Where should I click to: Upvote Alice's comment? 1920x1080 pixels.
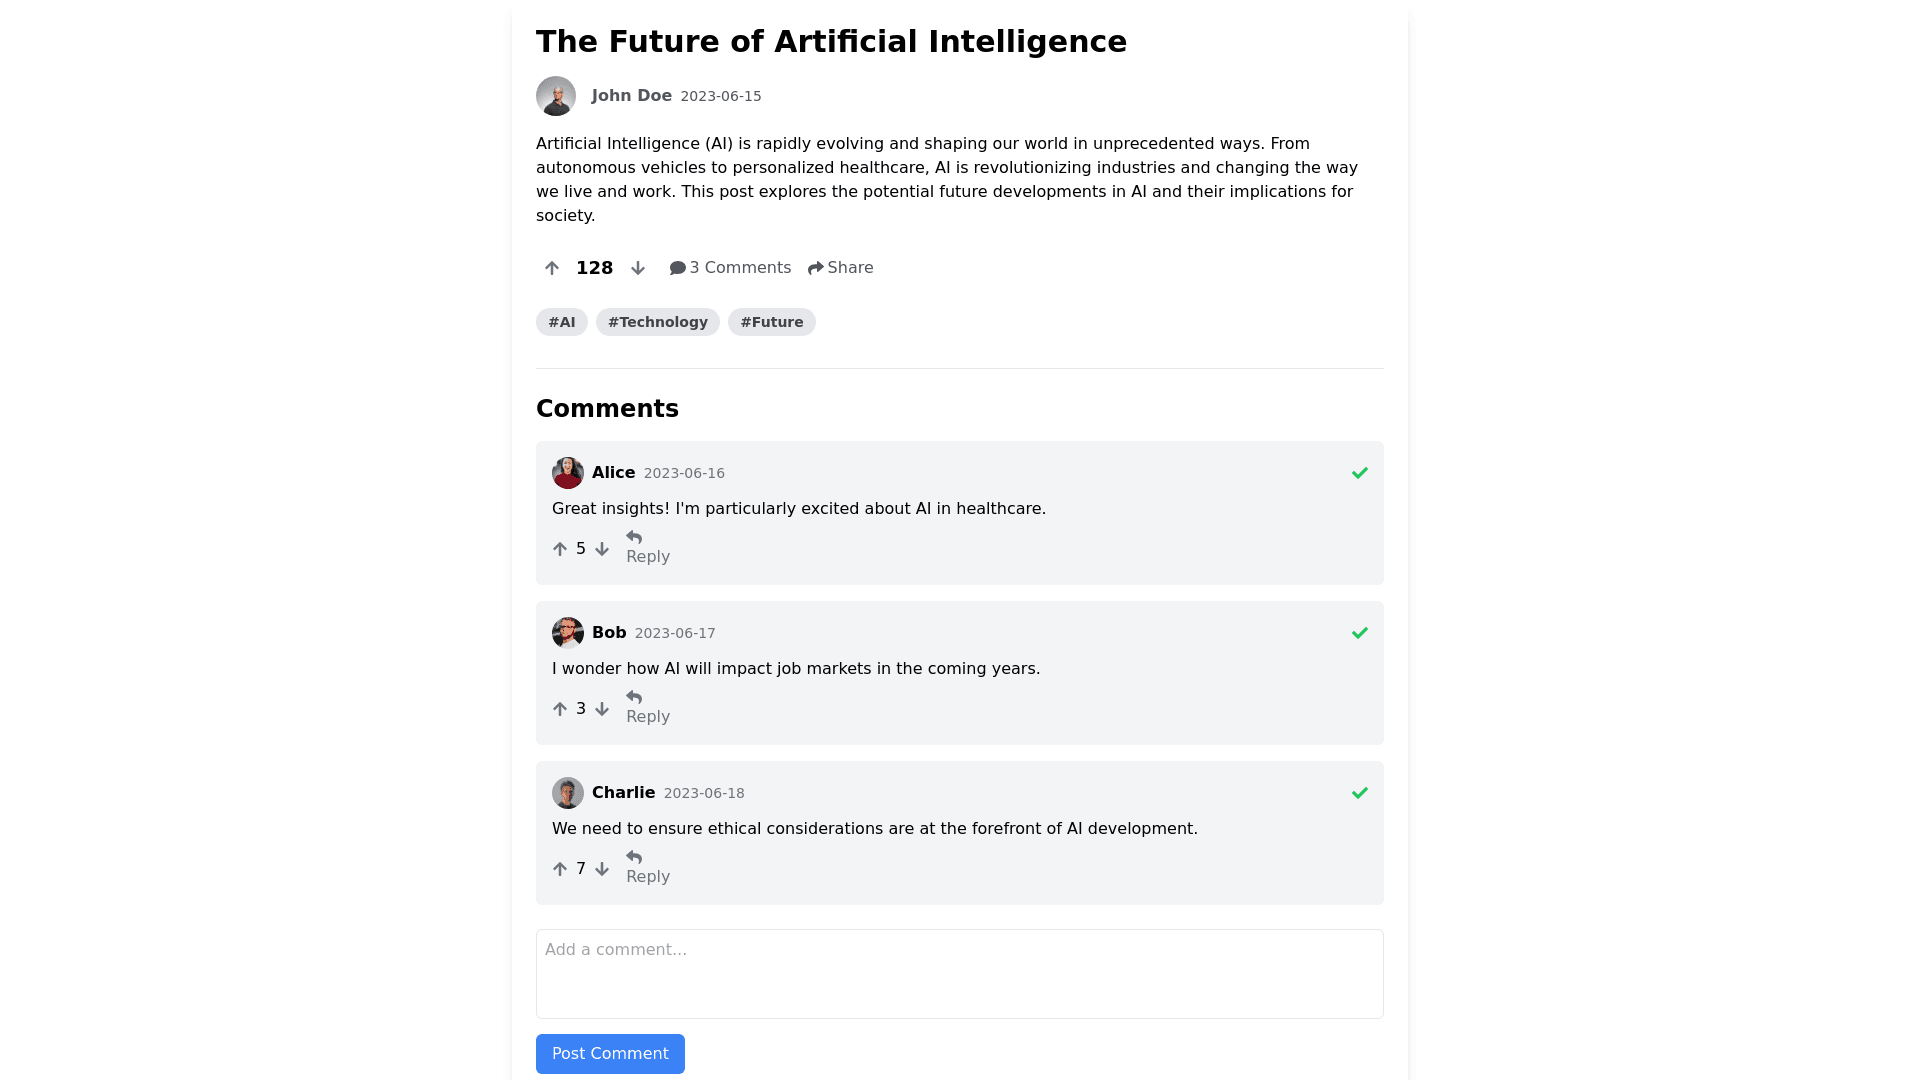pos(560,549)
